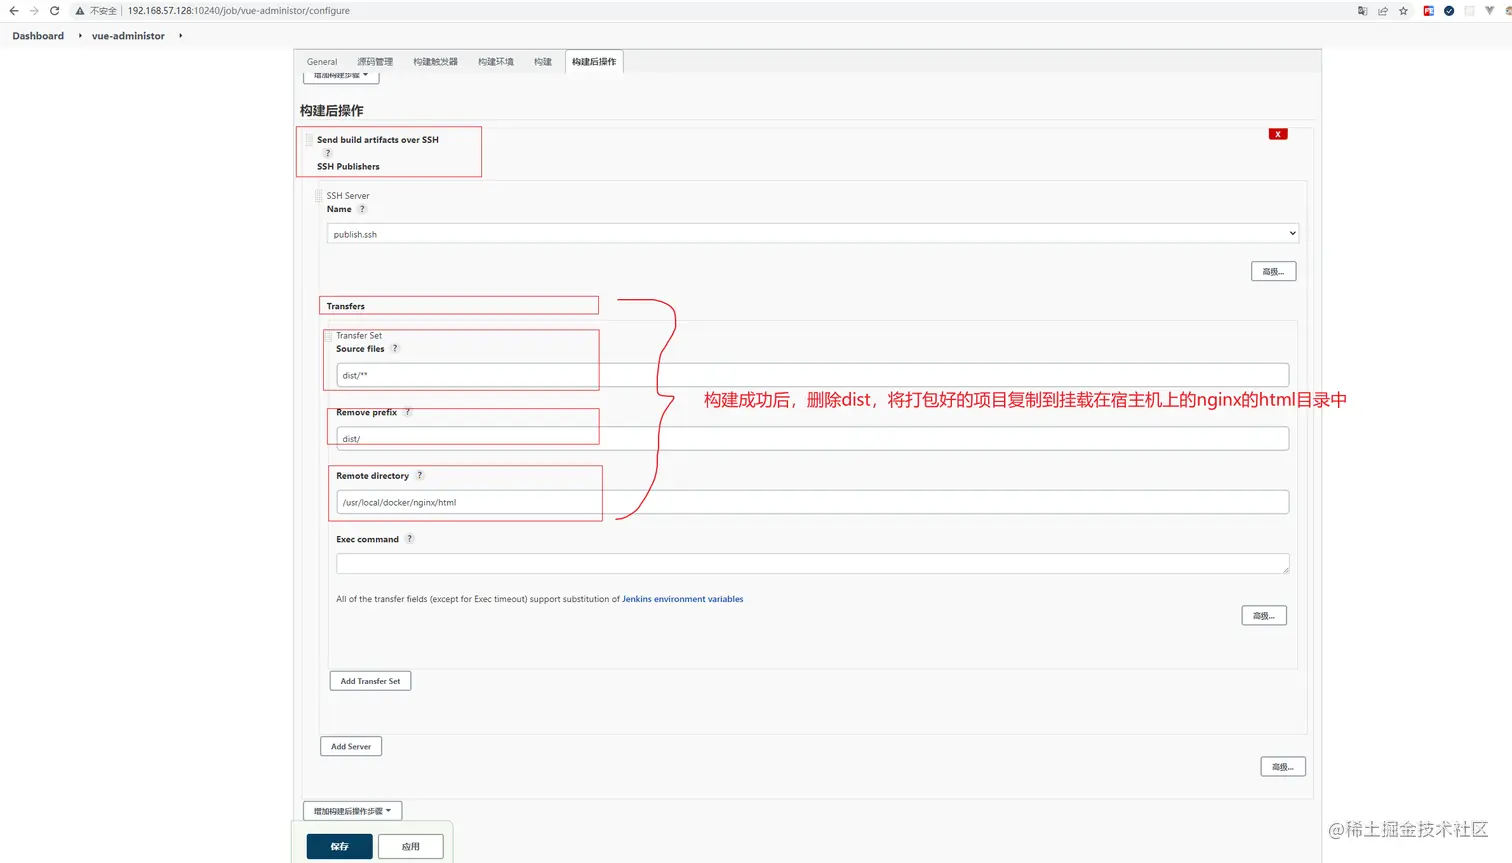Open the add build step dropdown
The image size is (1512, 863).
(x=341, y=76)
